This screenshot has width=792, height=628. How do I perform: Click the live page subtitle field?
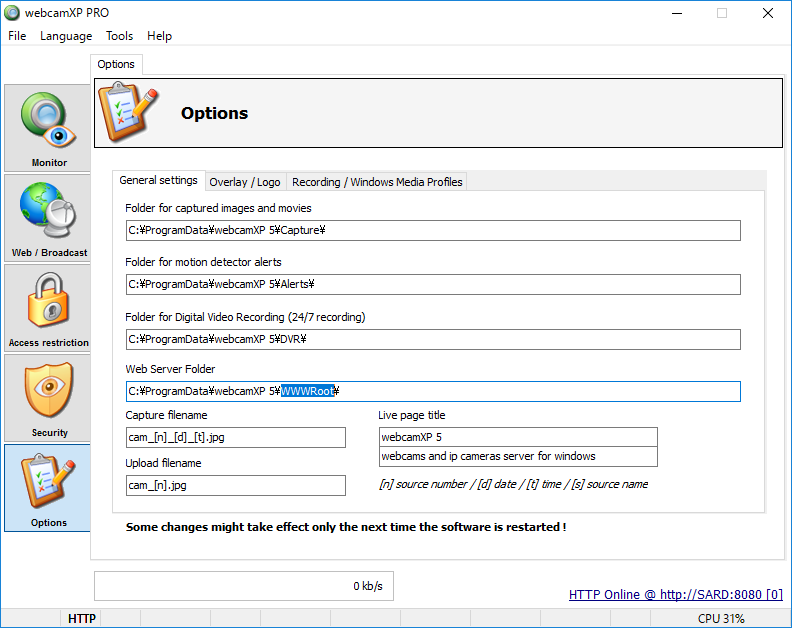tap(518, 457)
